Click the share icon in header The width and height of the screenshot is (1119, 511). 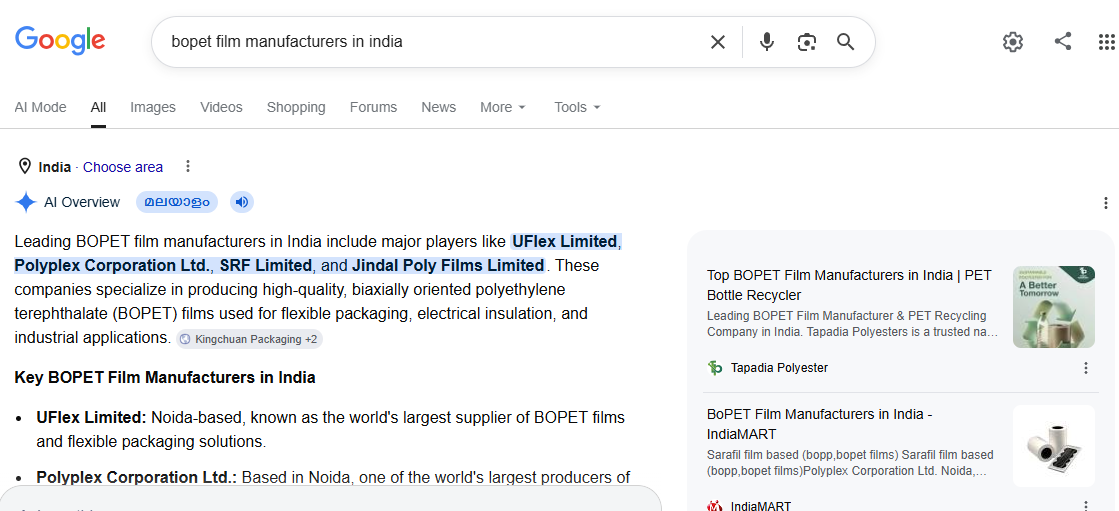click(1063, 41)
